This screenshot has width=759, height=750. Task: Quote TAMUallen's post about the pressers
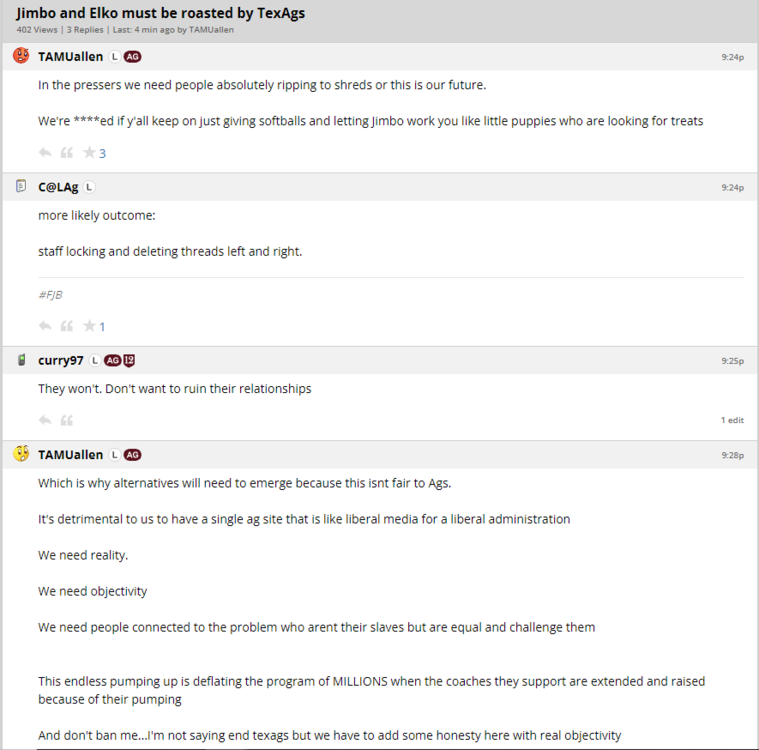pos(67,153)
